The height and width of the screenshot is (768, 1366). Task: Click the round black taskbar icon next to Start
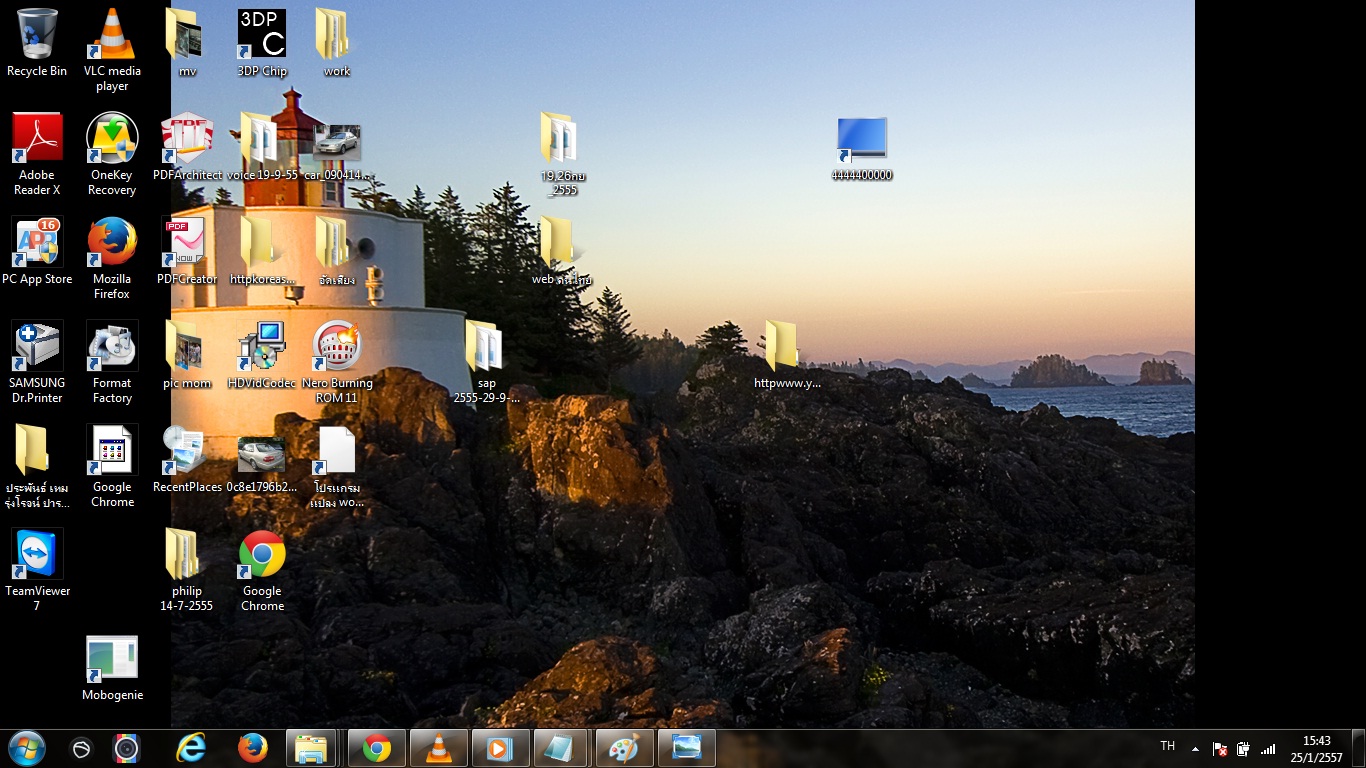[82, 749]
